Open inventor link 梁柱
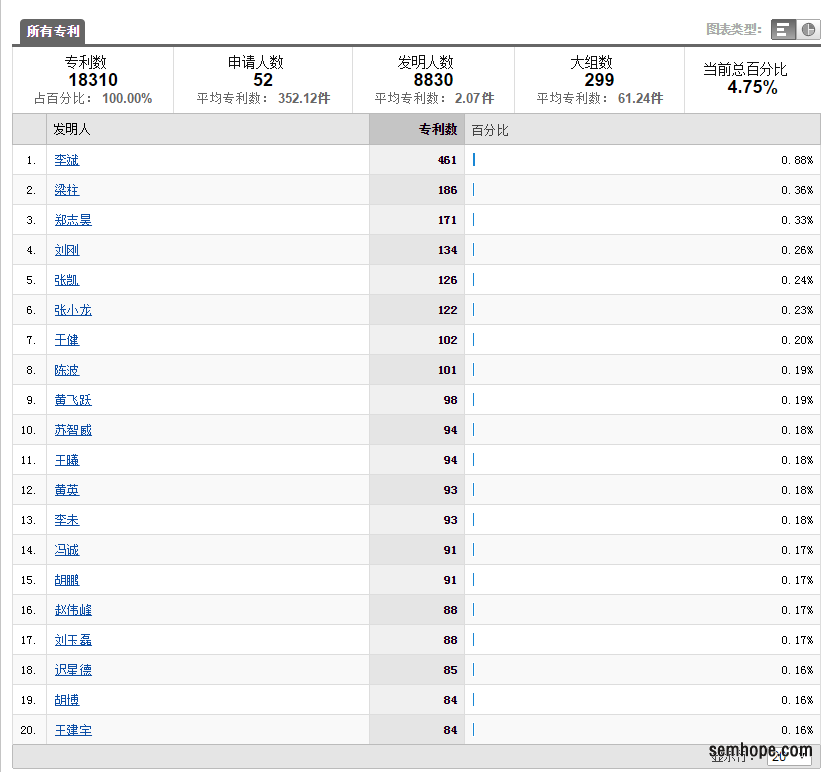822x772 pixels. tap(67, 190)
